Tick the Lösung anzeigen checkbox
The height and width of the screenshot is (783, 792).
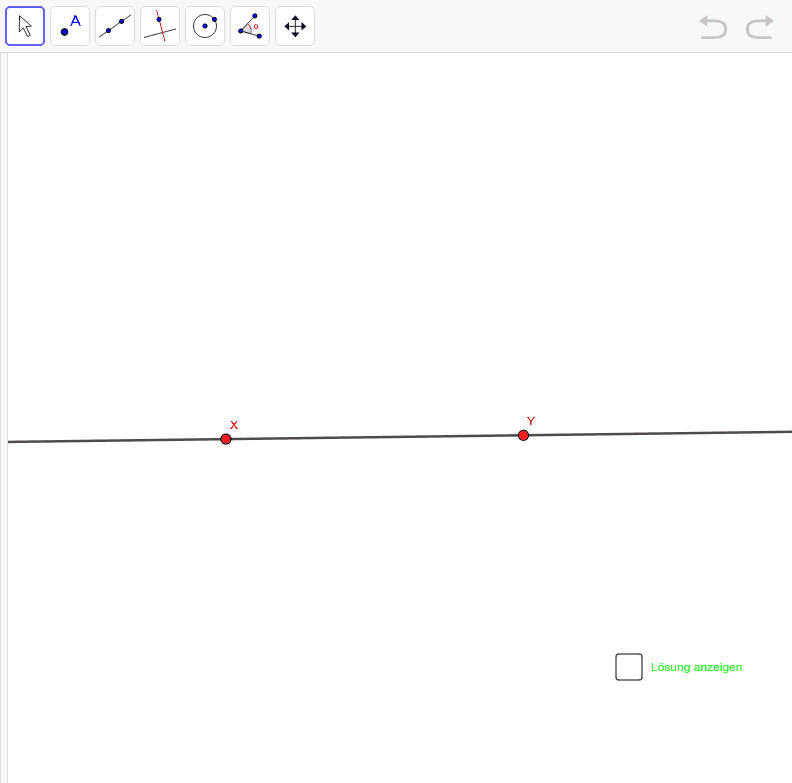pos(629,667)
